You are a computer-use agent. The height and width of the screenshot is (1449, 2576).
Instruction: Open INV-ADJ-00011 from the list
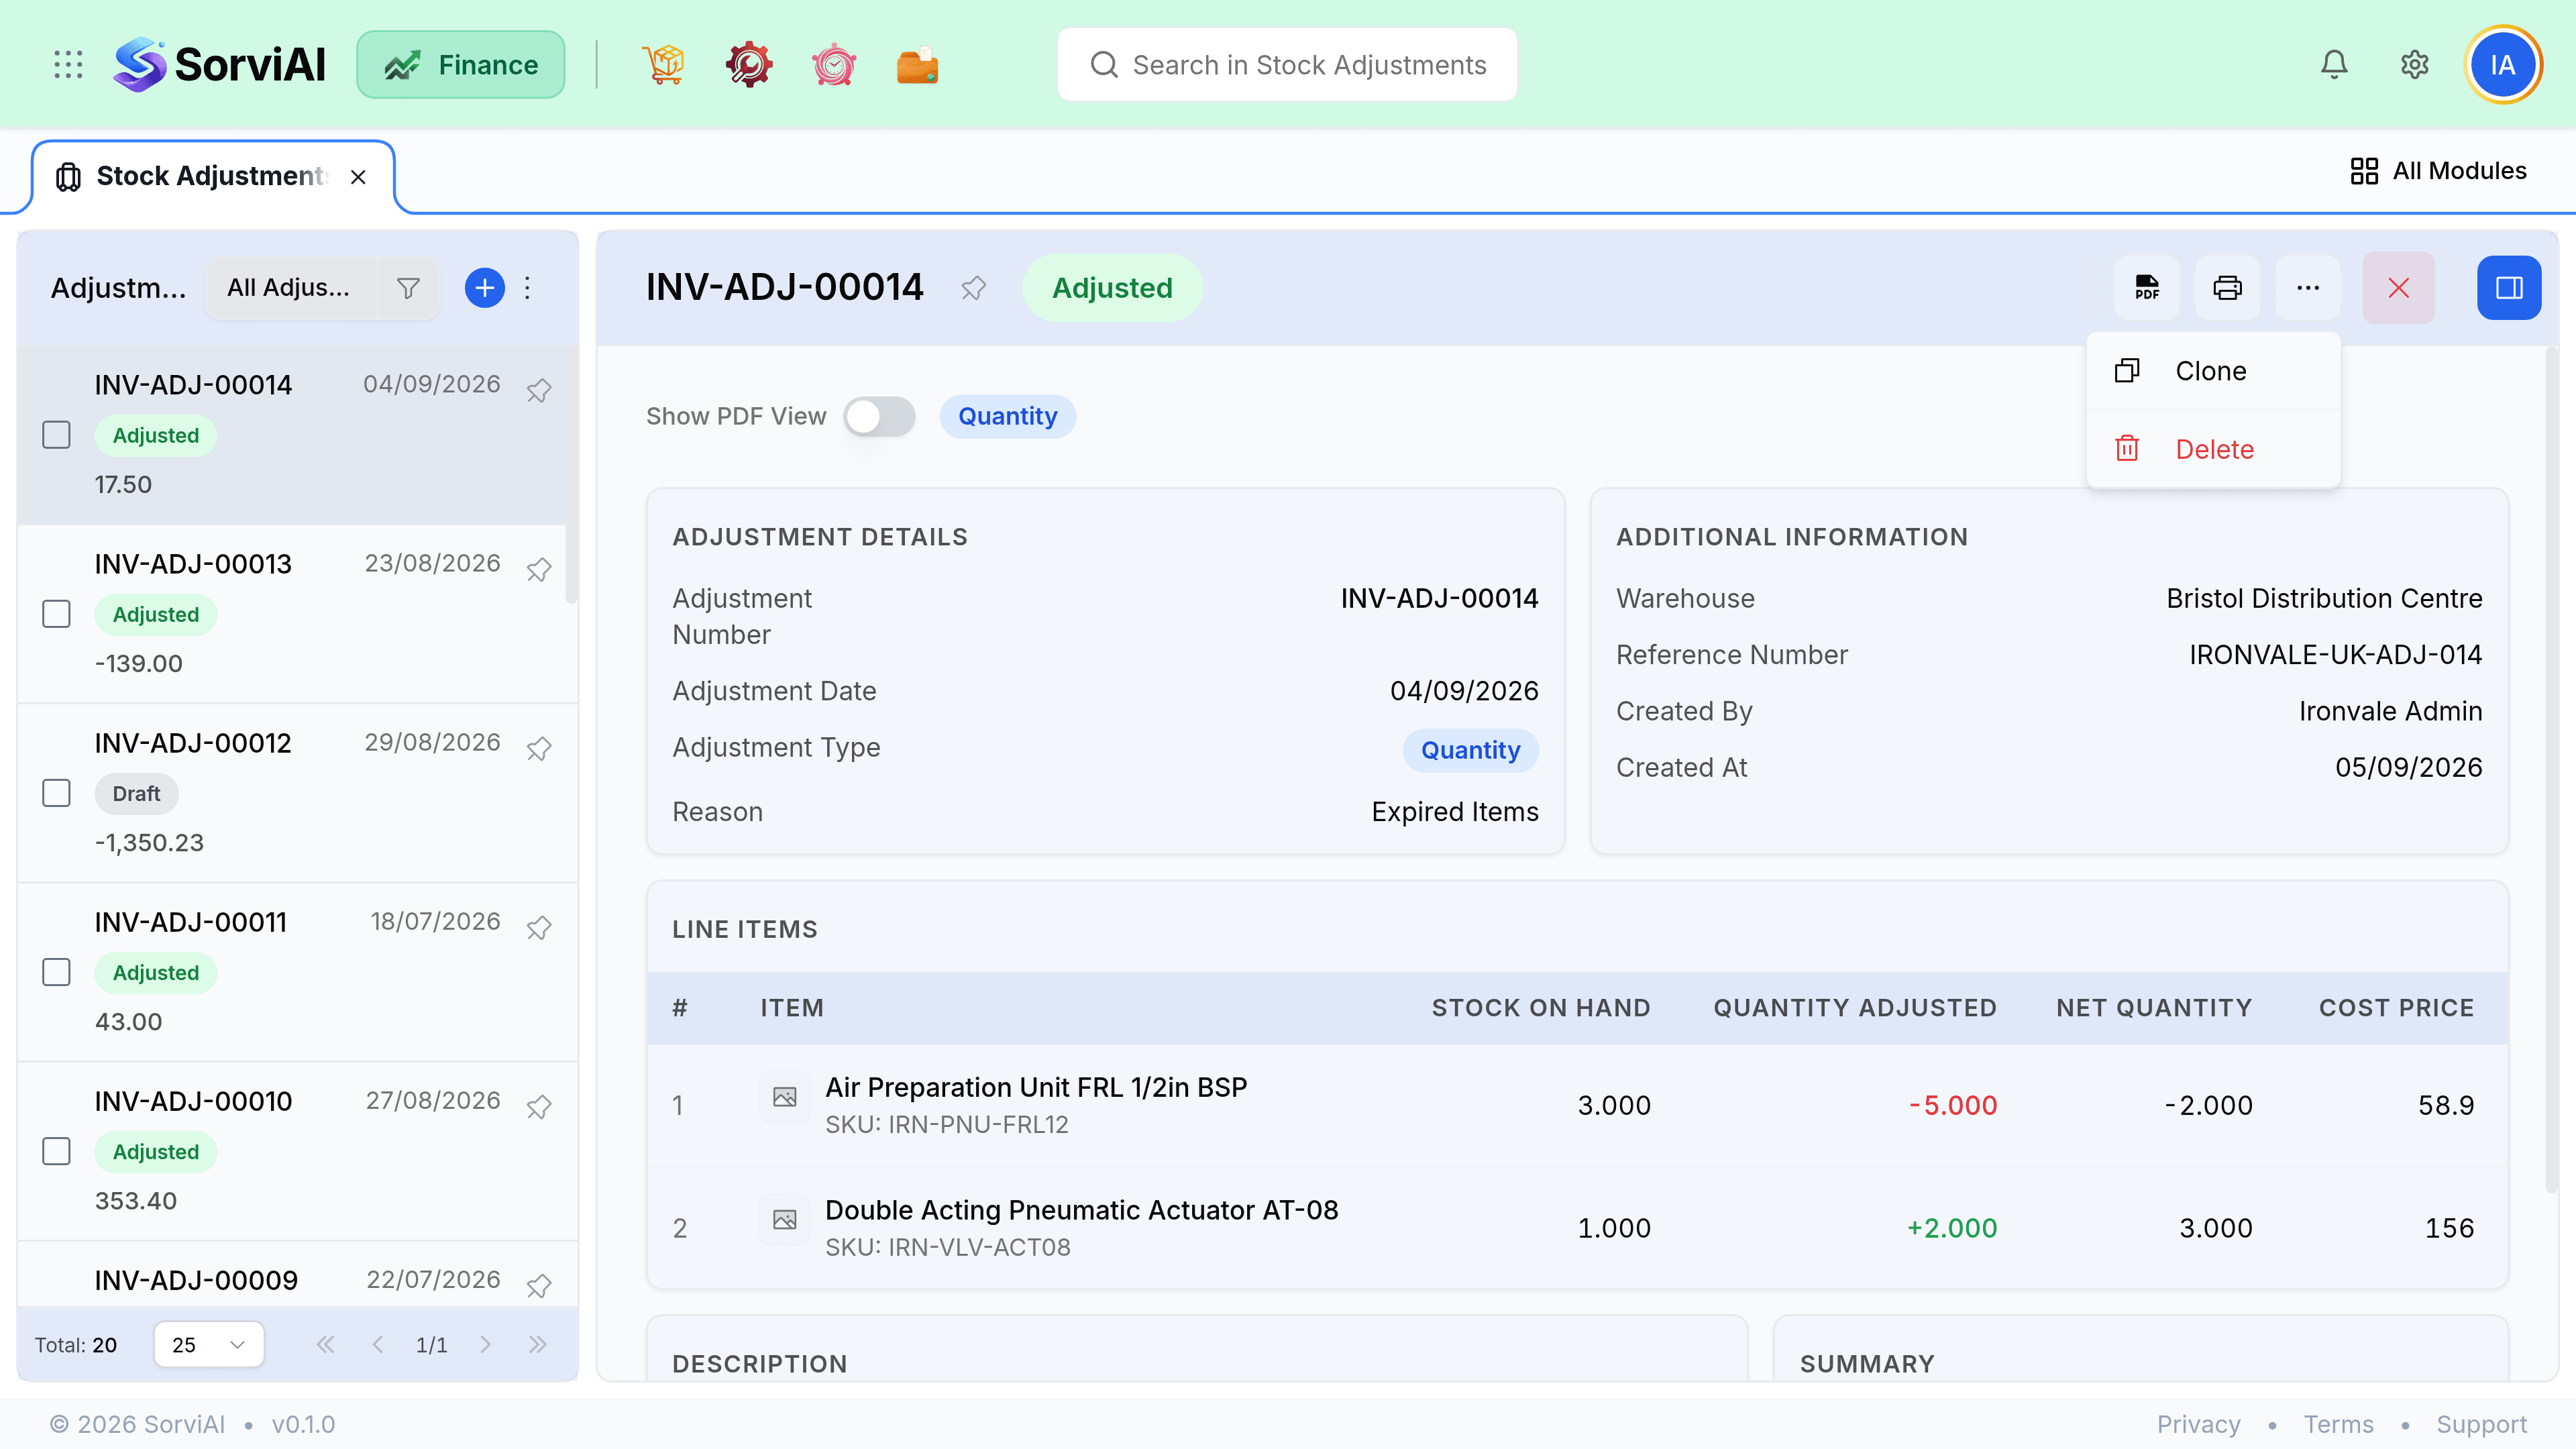297,972
